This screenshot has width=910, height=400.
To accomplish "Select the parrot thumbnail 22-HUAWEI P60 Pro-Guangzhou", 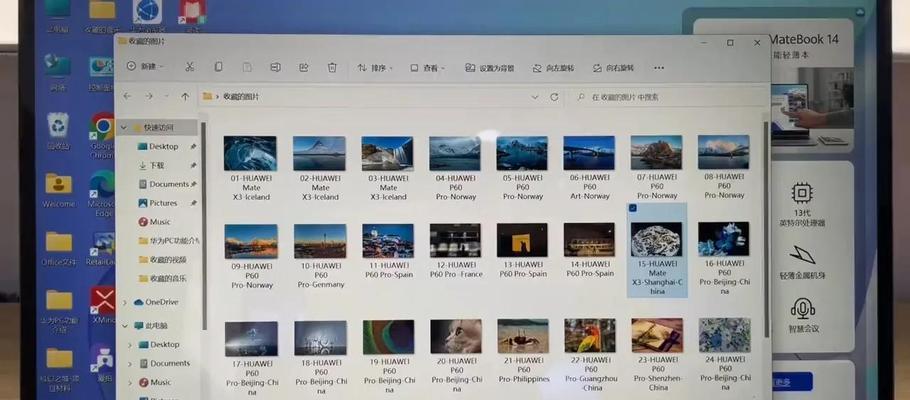I will 590,336.
